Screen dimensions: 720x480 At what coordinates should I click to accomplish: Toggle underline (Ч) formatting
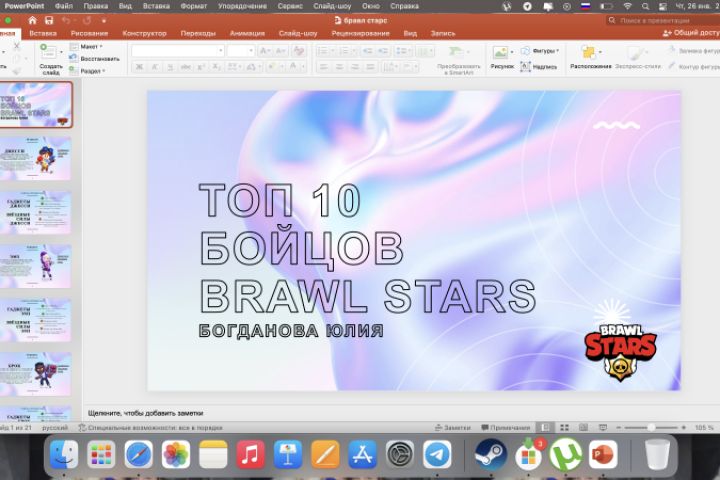point(170,67)
